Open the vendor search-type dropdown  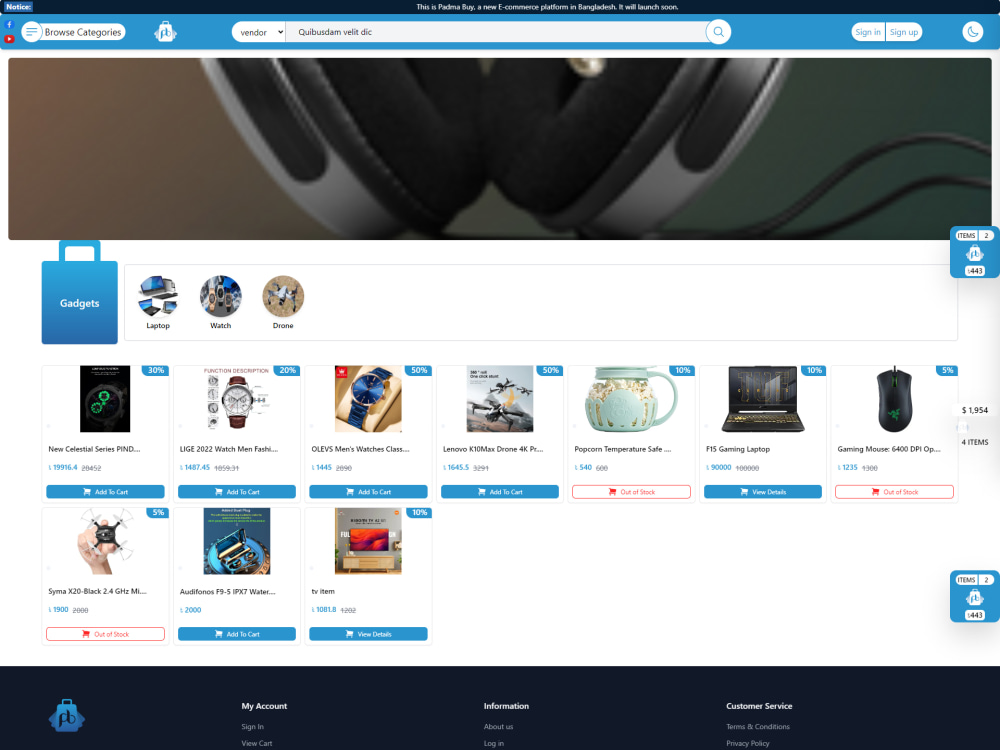point(258,32)
